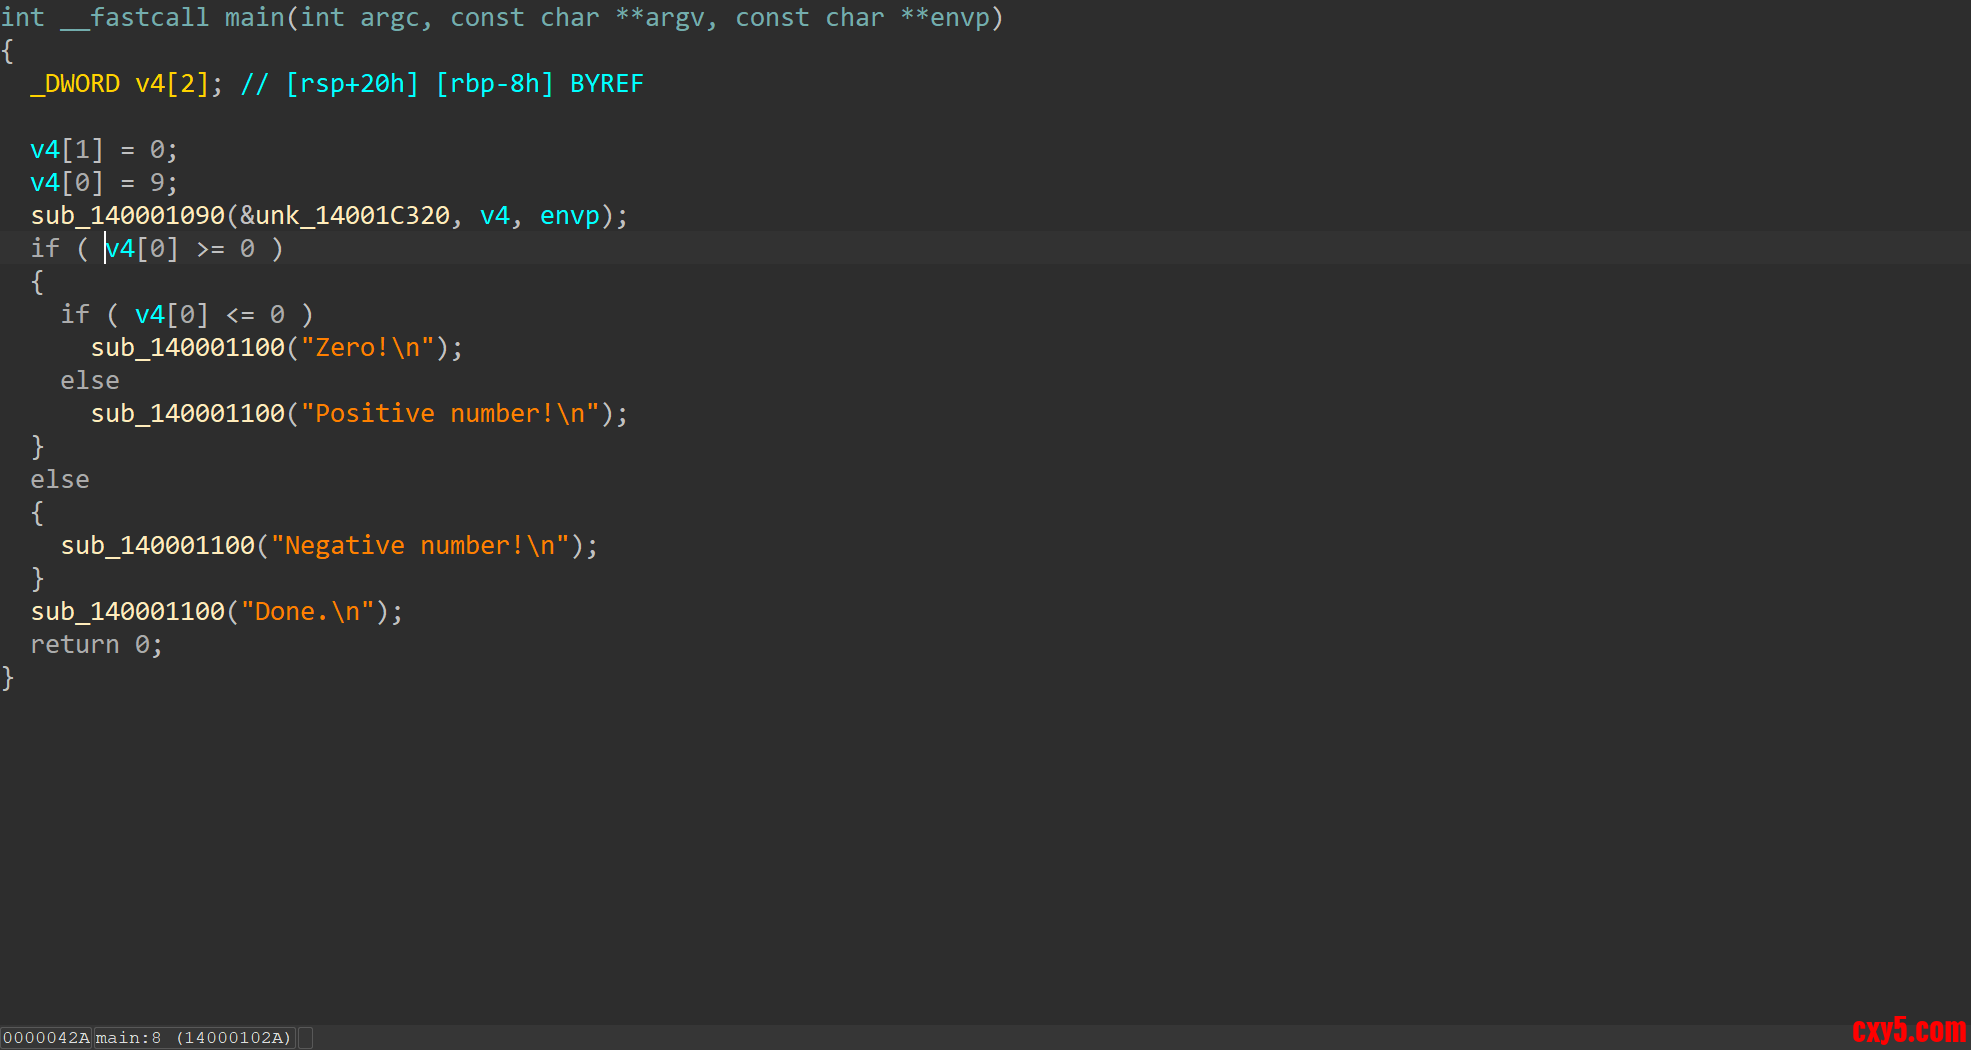Select sub_140001100 call printing "Done."
The image size is (1971, 1050).
pos(128,612)
